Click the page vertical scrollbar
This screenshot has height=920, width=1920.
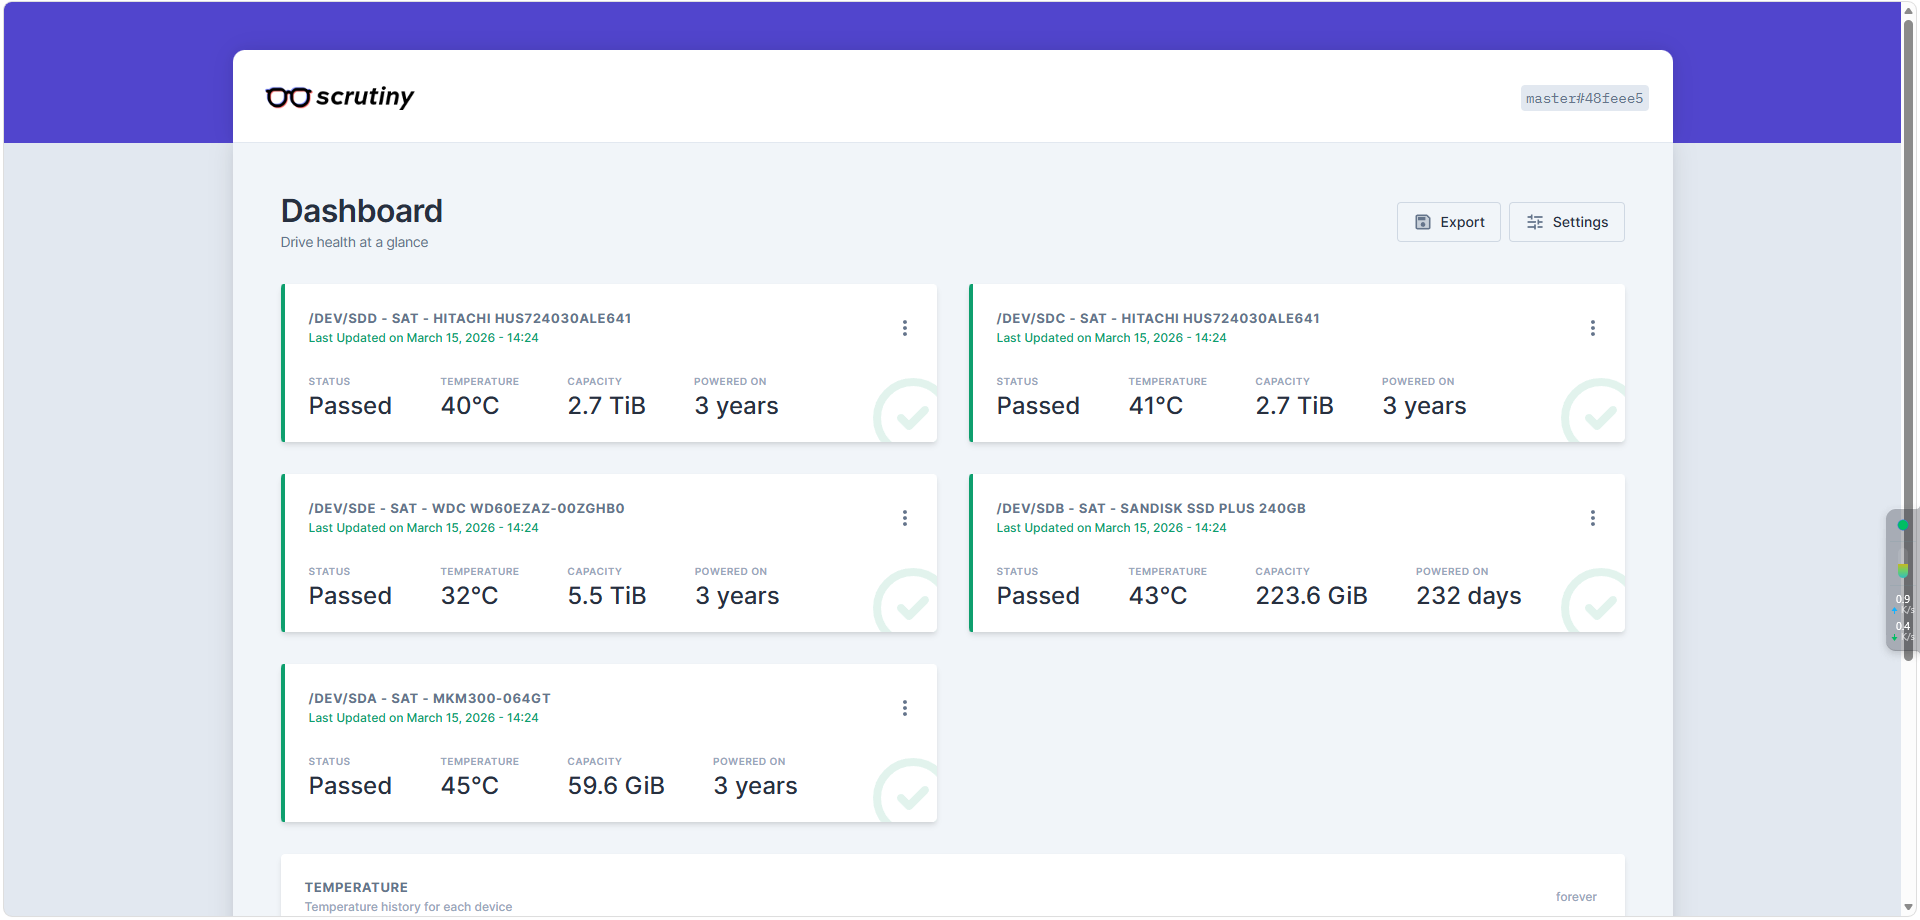coord(1908,300)
